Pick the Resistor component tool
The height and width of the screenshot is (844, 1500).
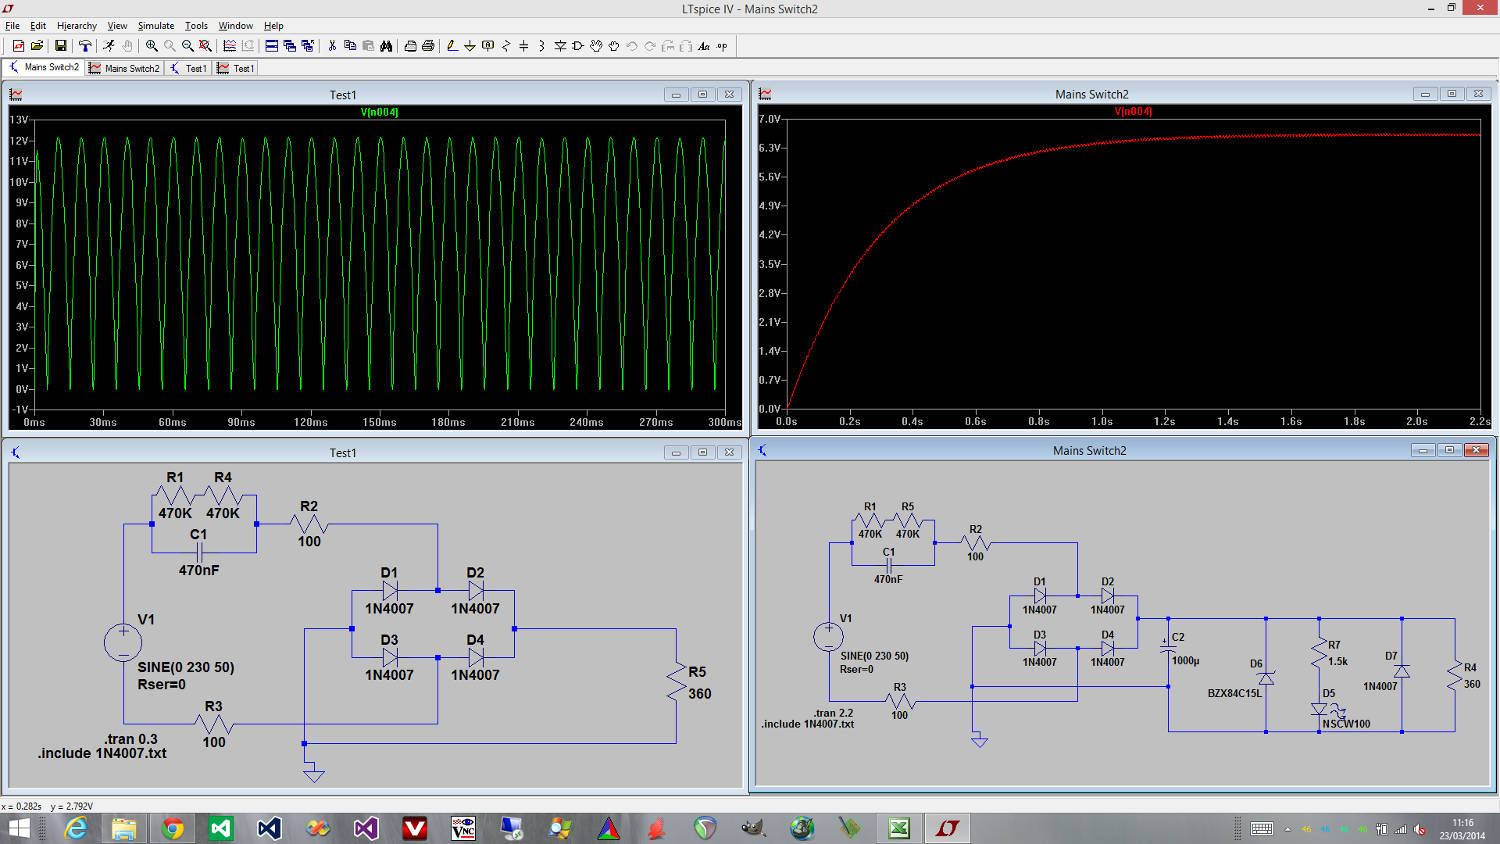tap(506, 46)
